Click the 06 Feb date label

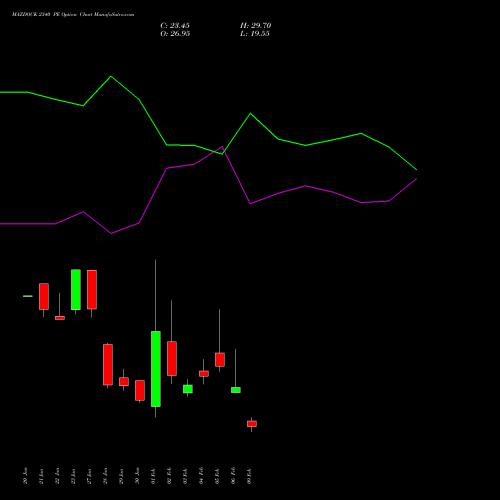234,476
